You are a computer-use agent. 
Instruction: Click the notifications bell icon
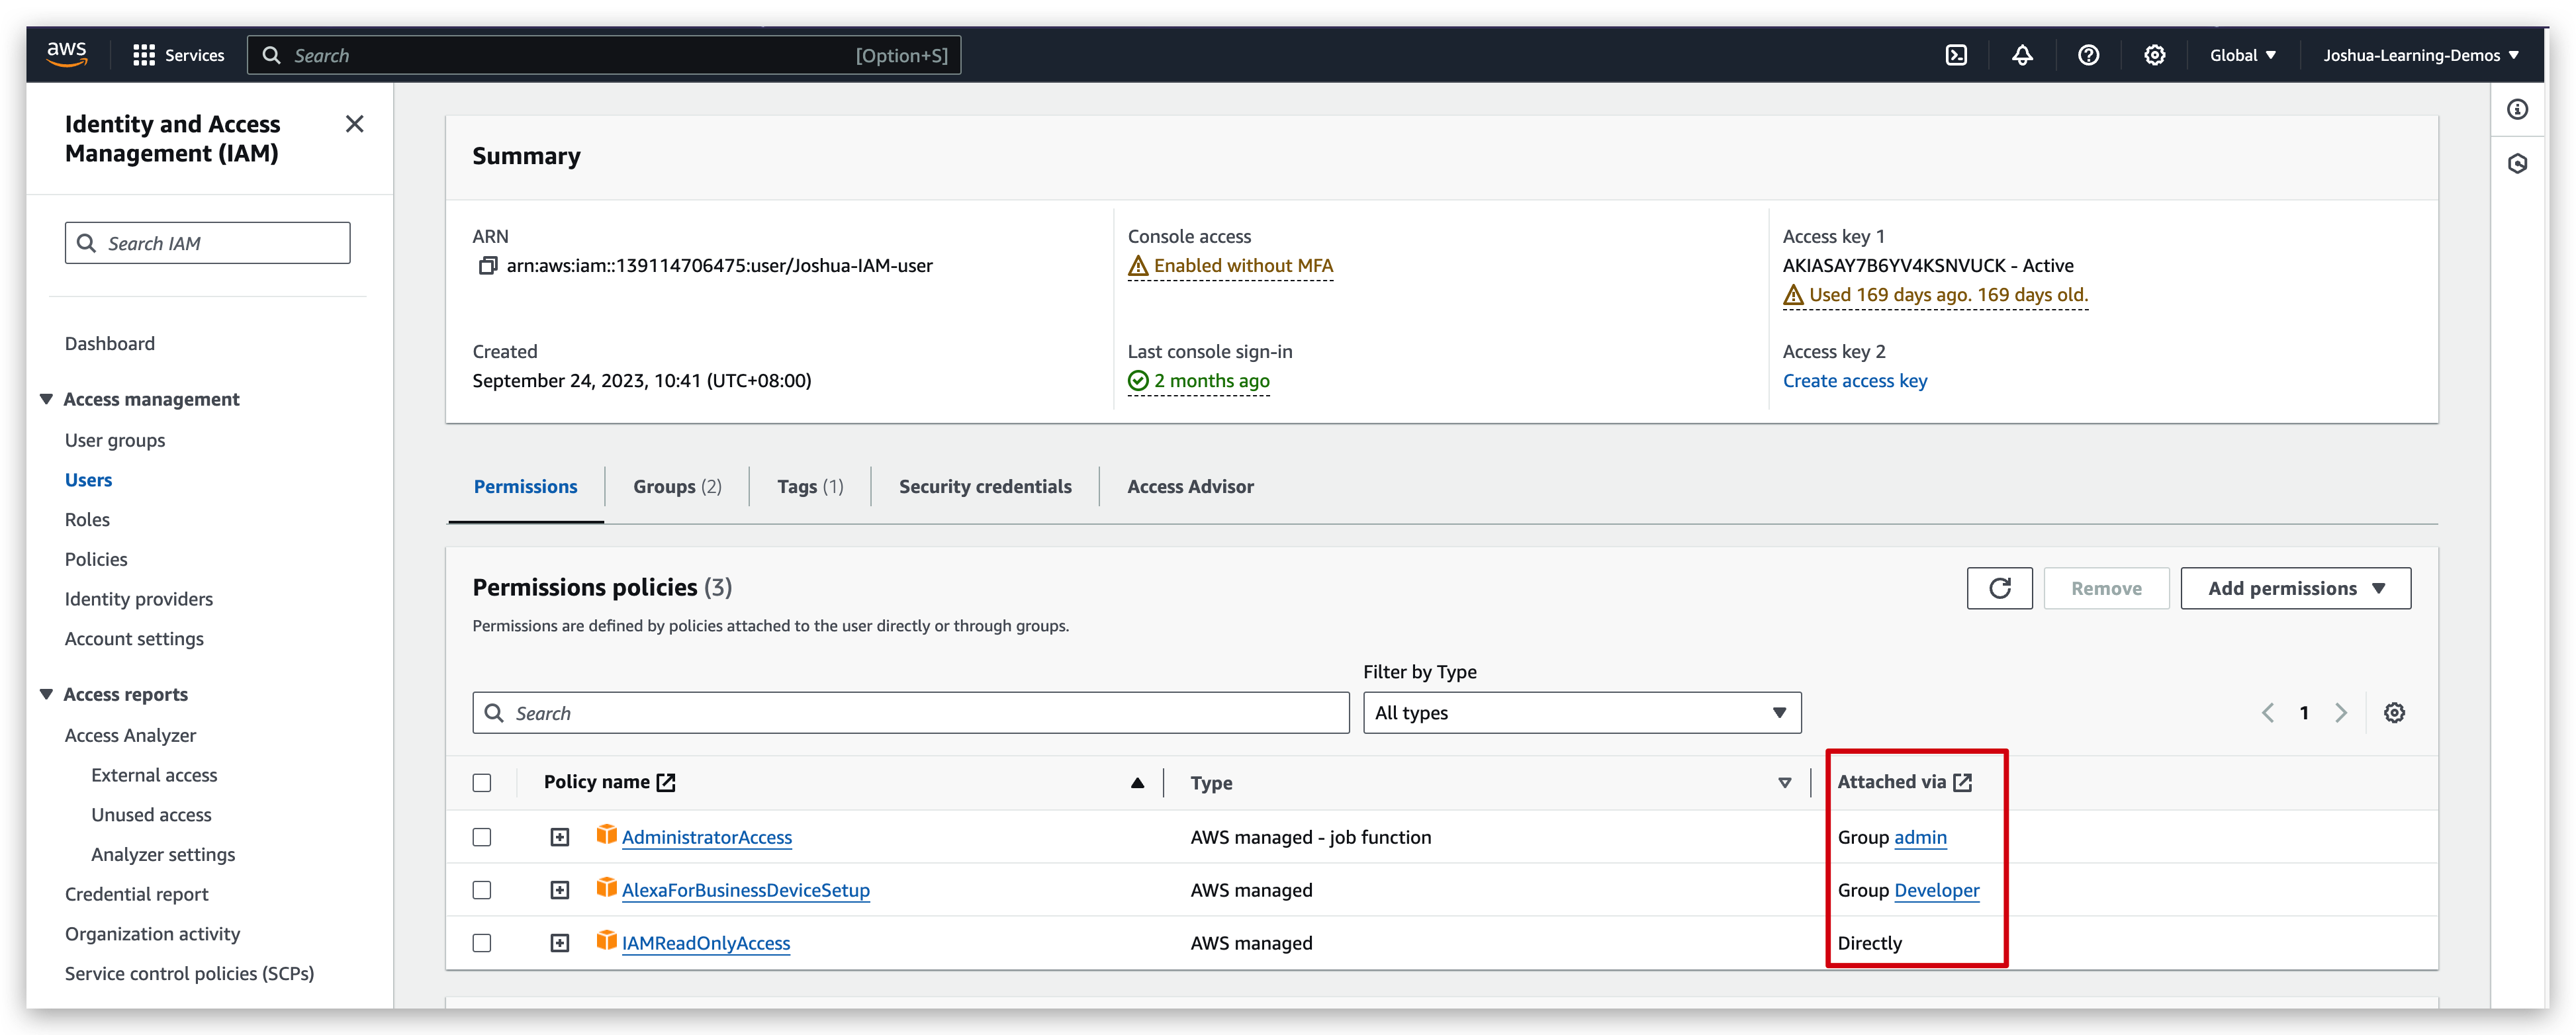[2022, 55]
